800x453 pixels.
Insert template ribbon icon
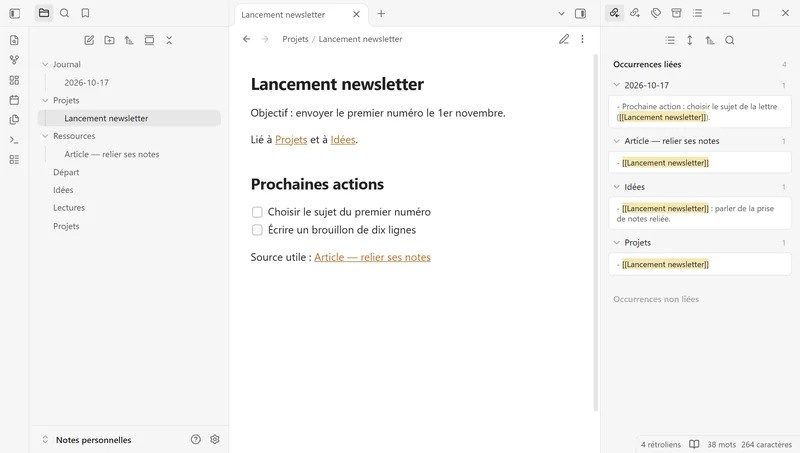[x=14, y=120]
